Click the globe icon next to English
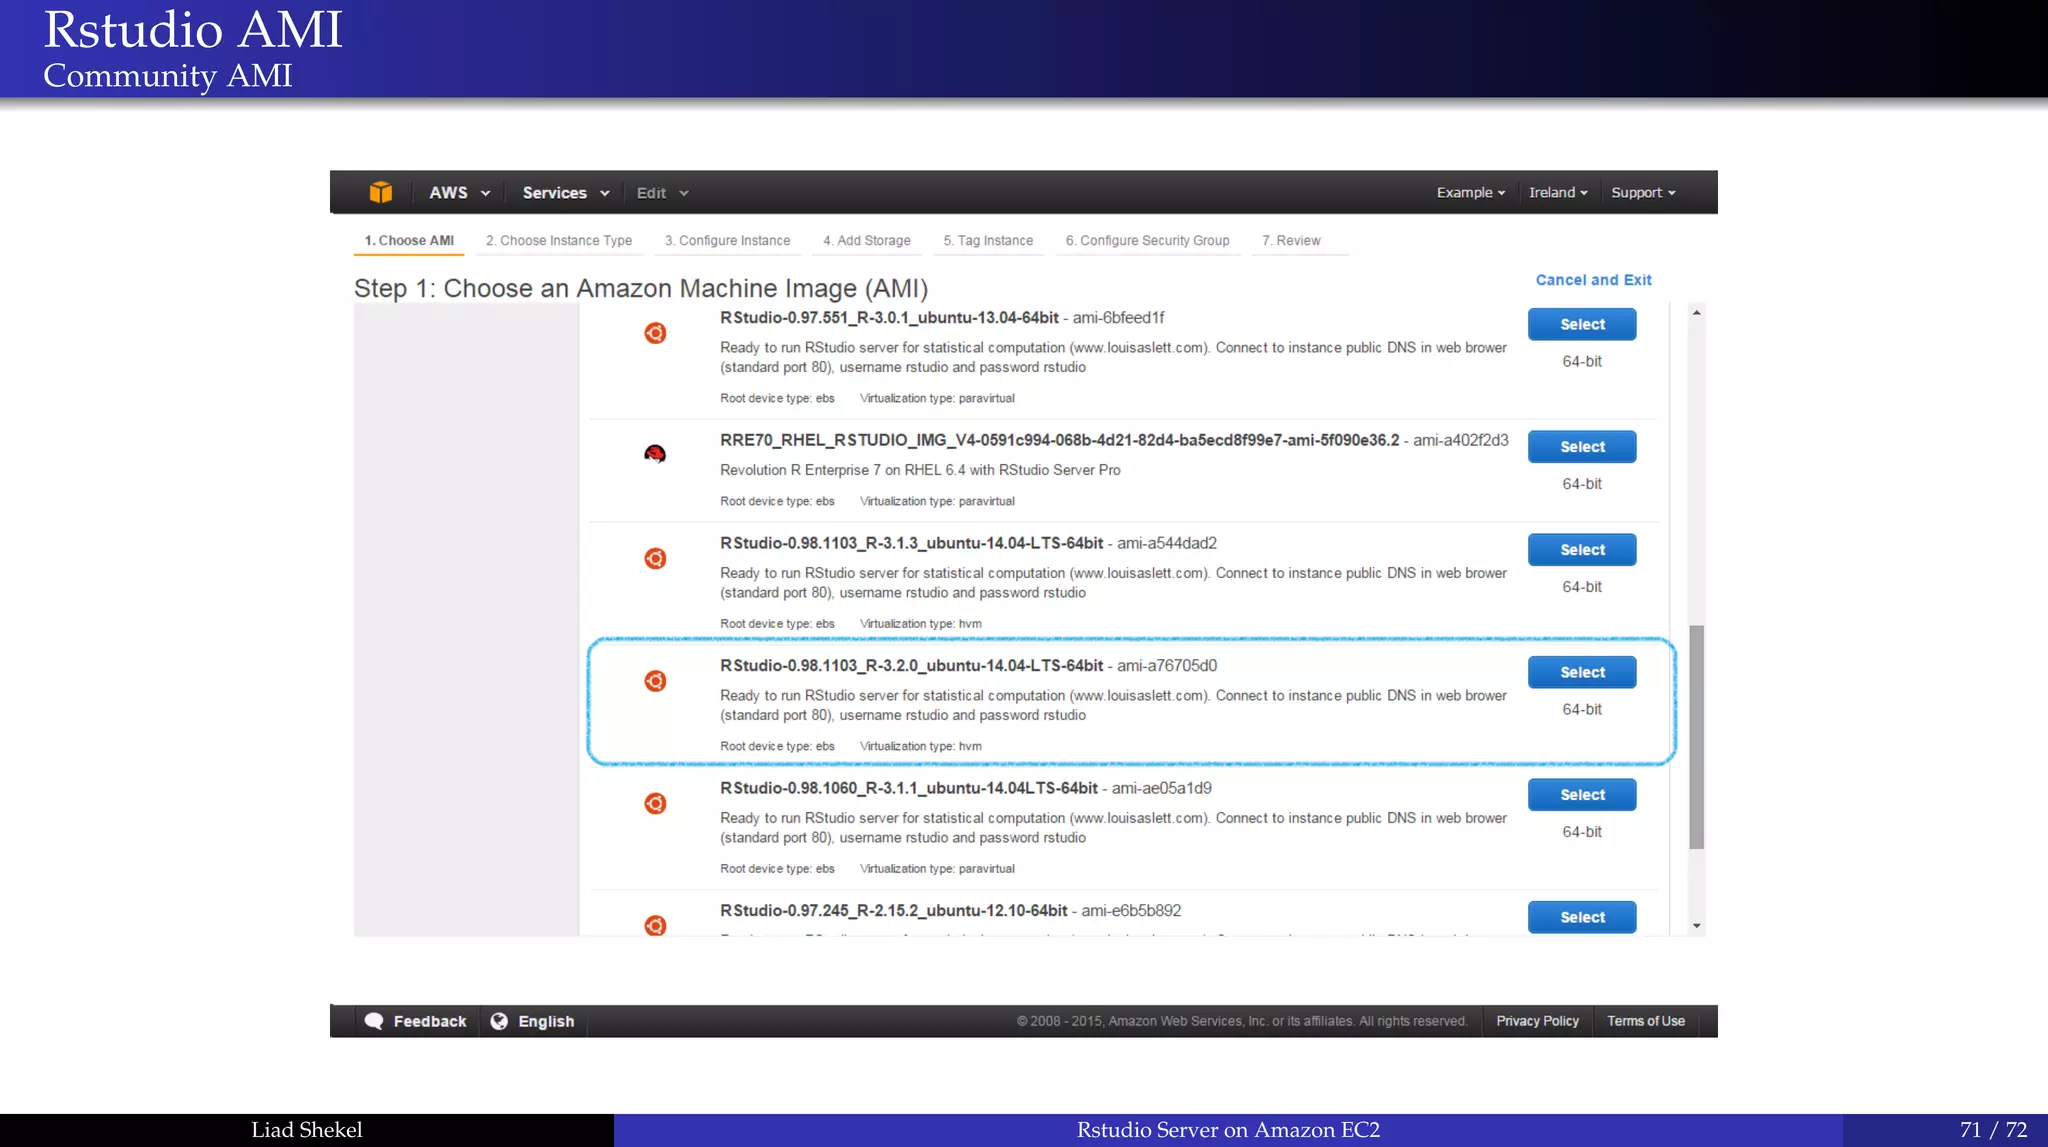 pos(499,1021)
